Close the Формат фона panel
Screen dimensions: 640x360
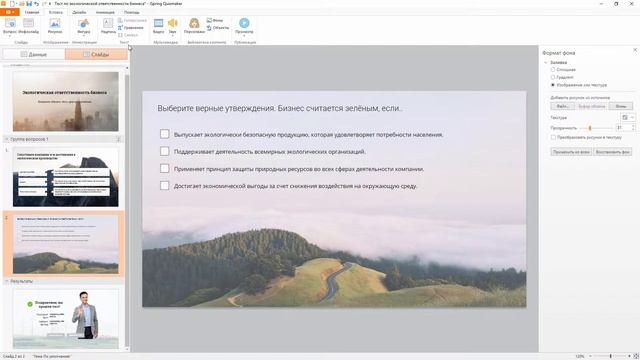(635, 50)
